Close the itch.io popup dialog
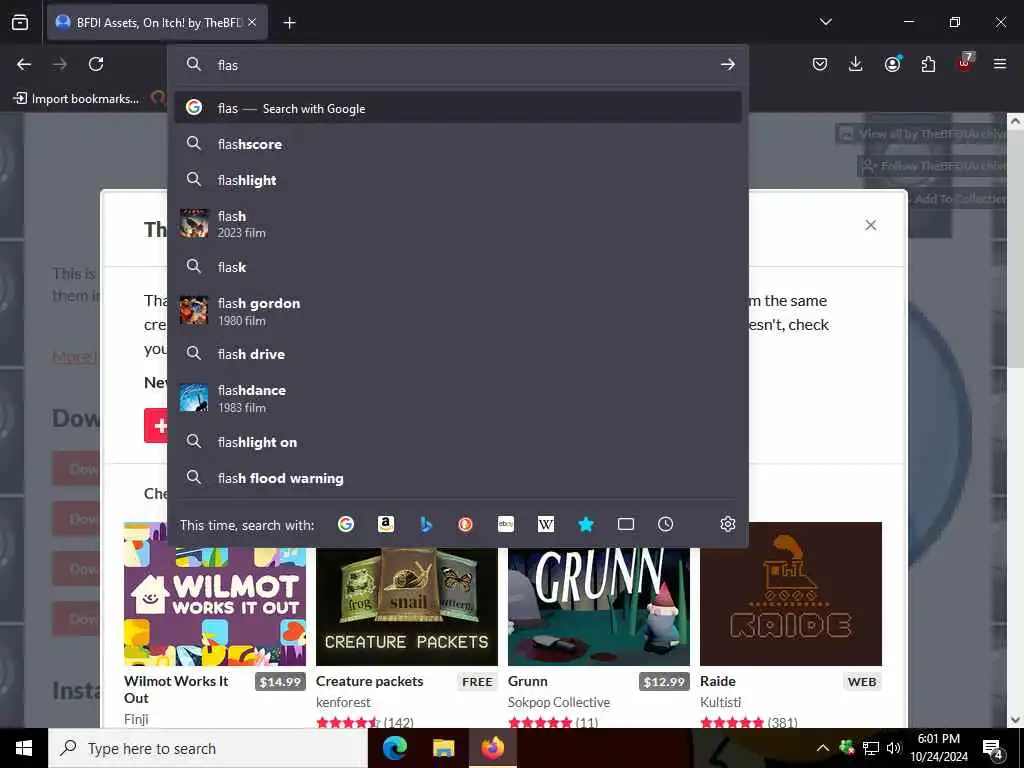This screenshot has height=768, width=1024. click(x=871, y=225)
